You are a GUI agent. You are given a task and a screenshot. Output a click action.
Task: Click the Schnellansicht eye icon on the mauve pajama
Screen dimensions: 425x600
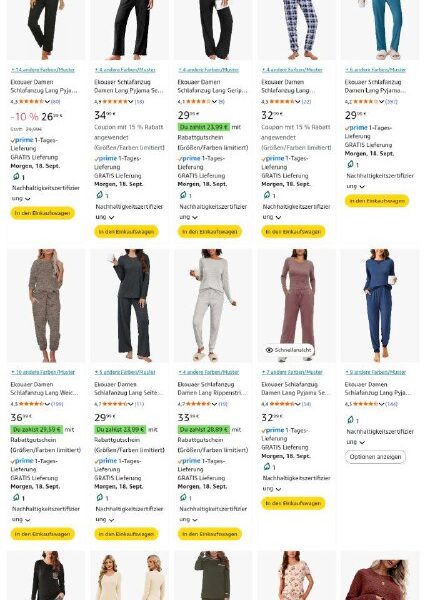click(x=269, y=350)
